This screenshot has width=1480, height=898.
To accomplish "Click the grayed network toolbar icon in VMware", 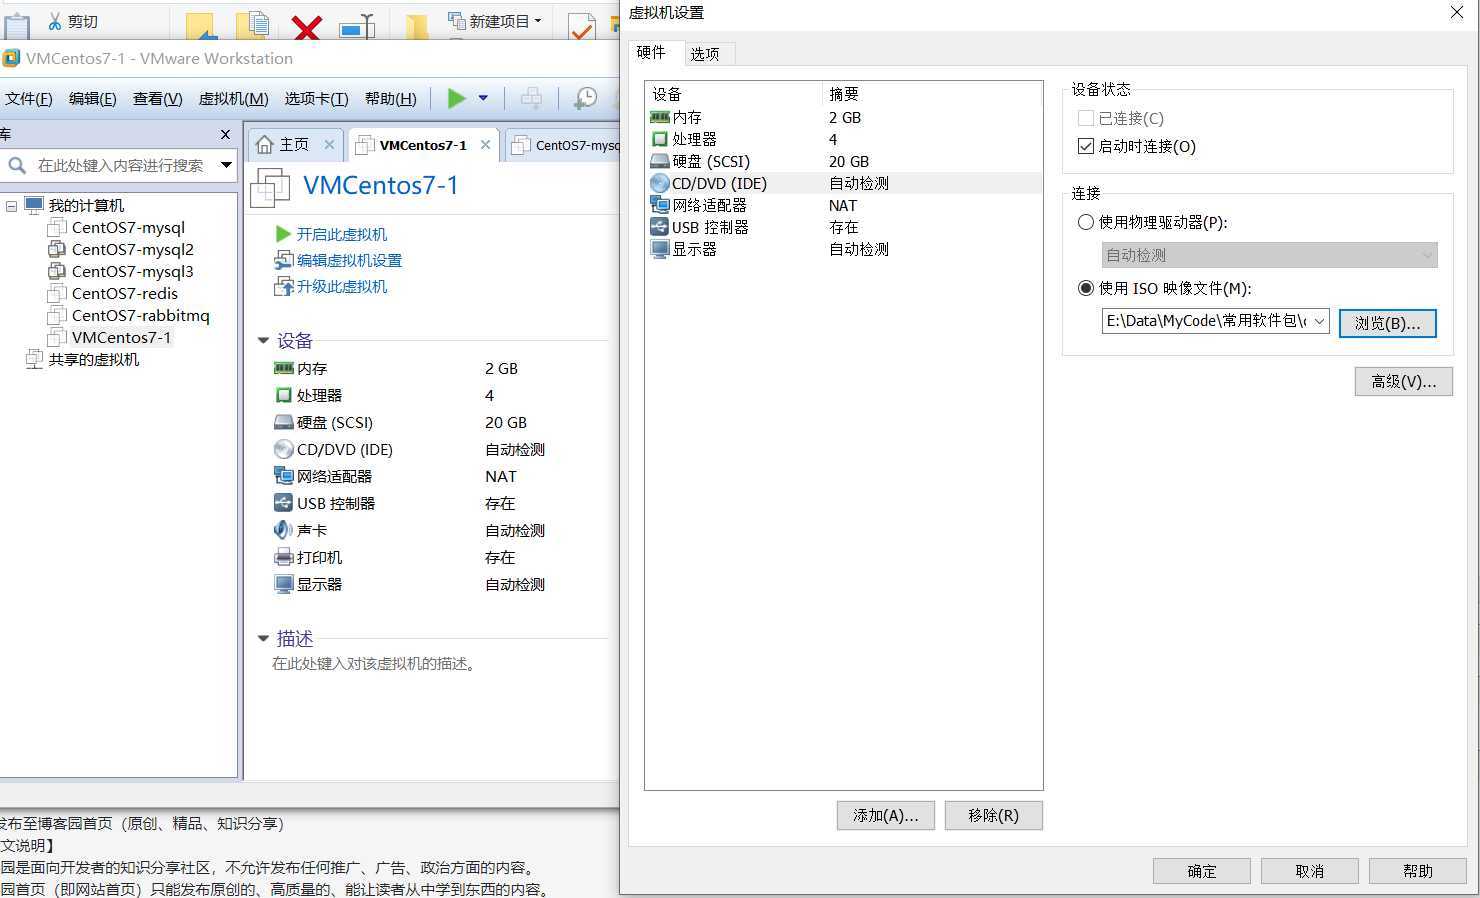I will coord(532,98).
